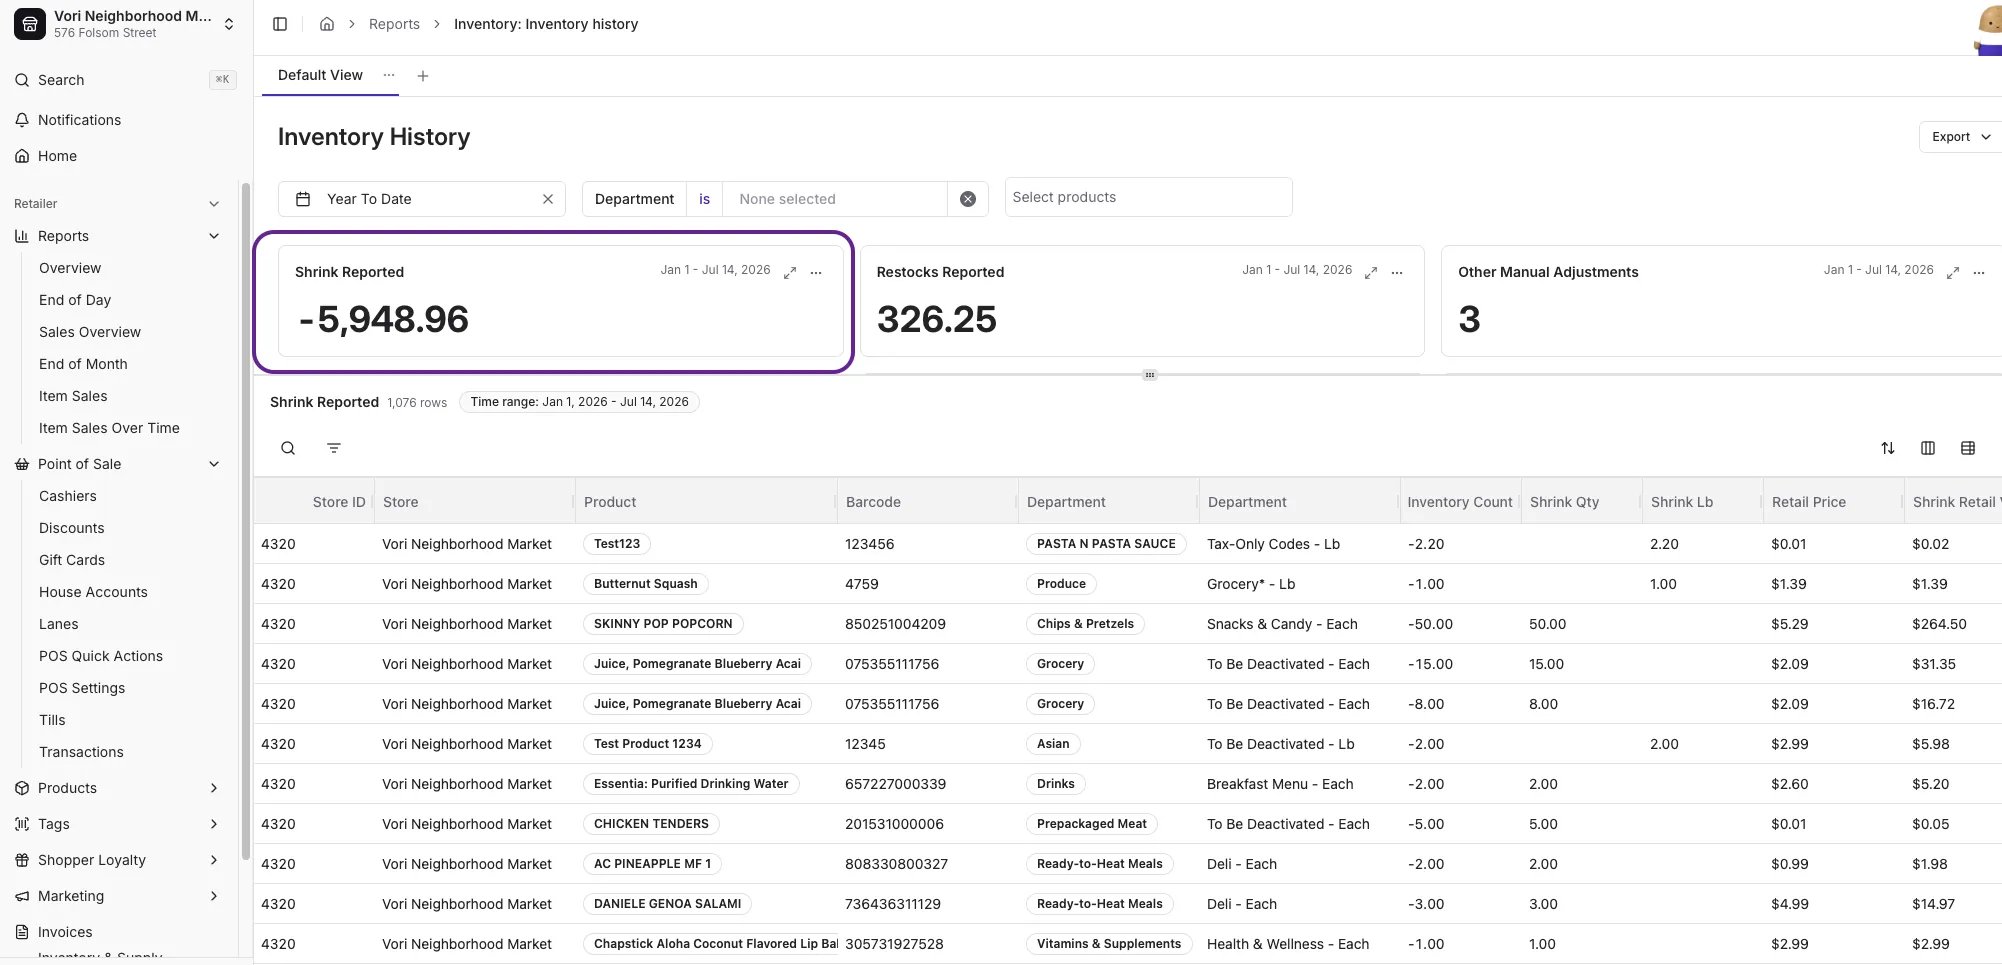
Task: Open End of Month report
Action: [x=83, y=364]
